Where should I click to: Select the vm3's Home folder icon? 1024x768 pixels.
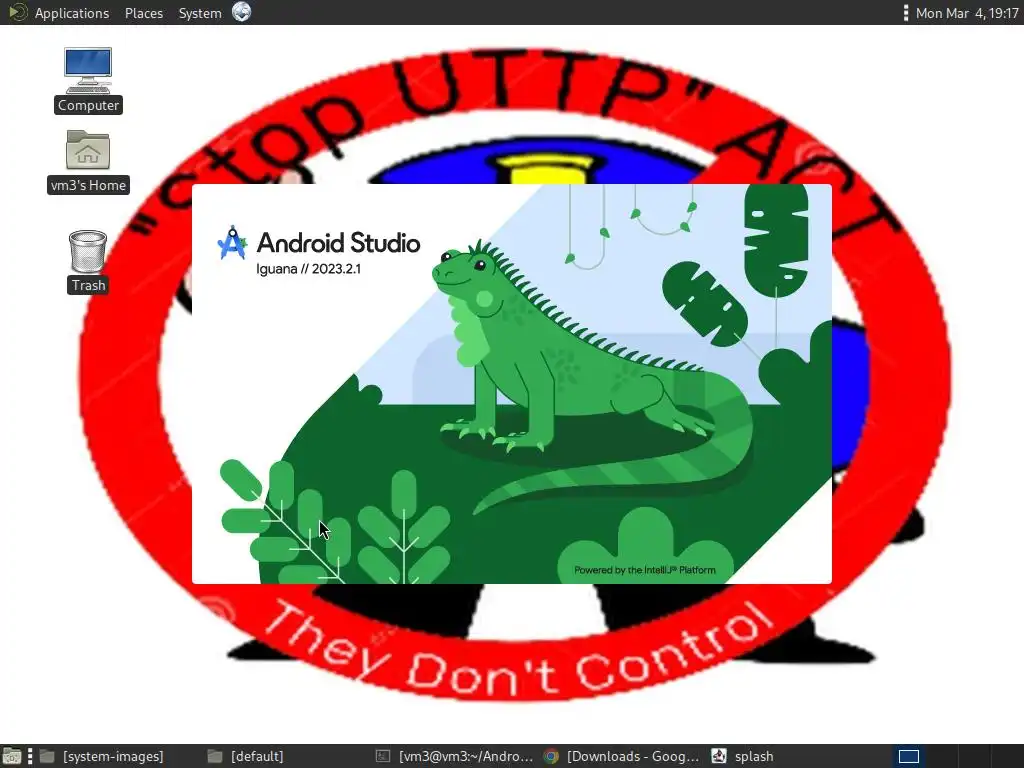pyautogui.click(x=88, y=161)
